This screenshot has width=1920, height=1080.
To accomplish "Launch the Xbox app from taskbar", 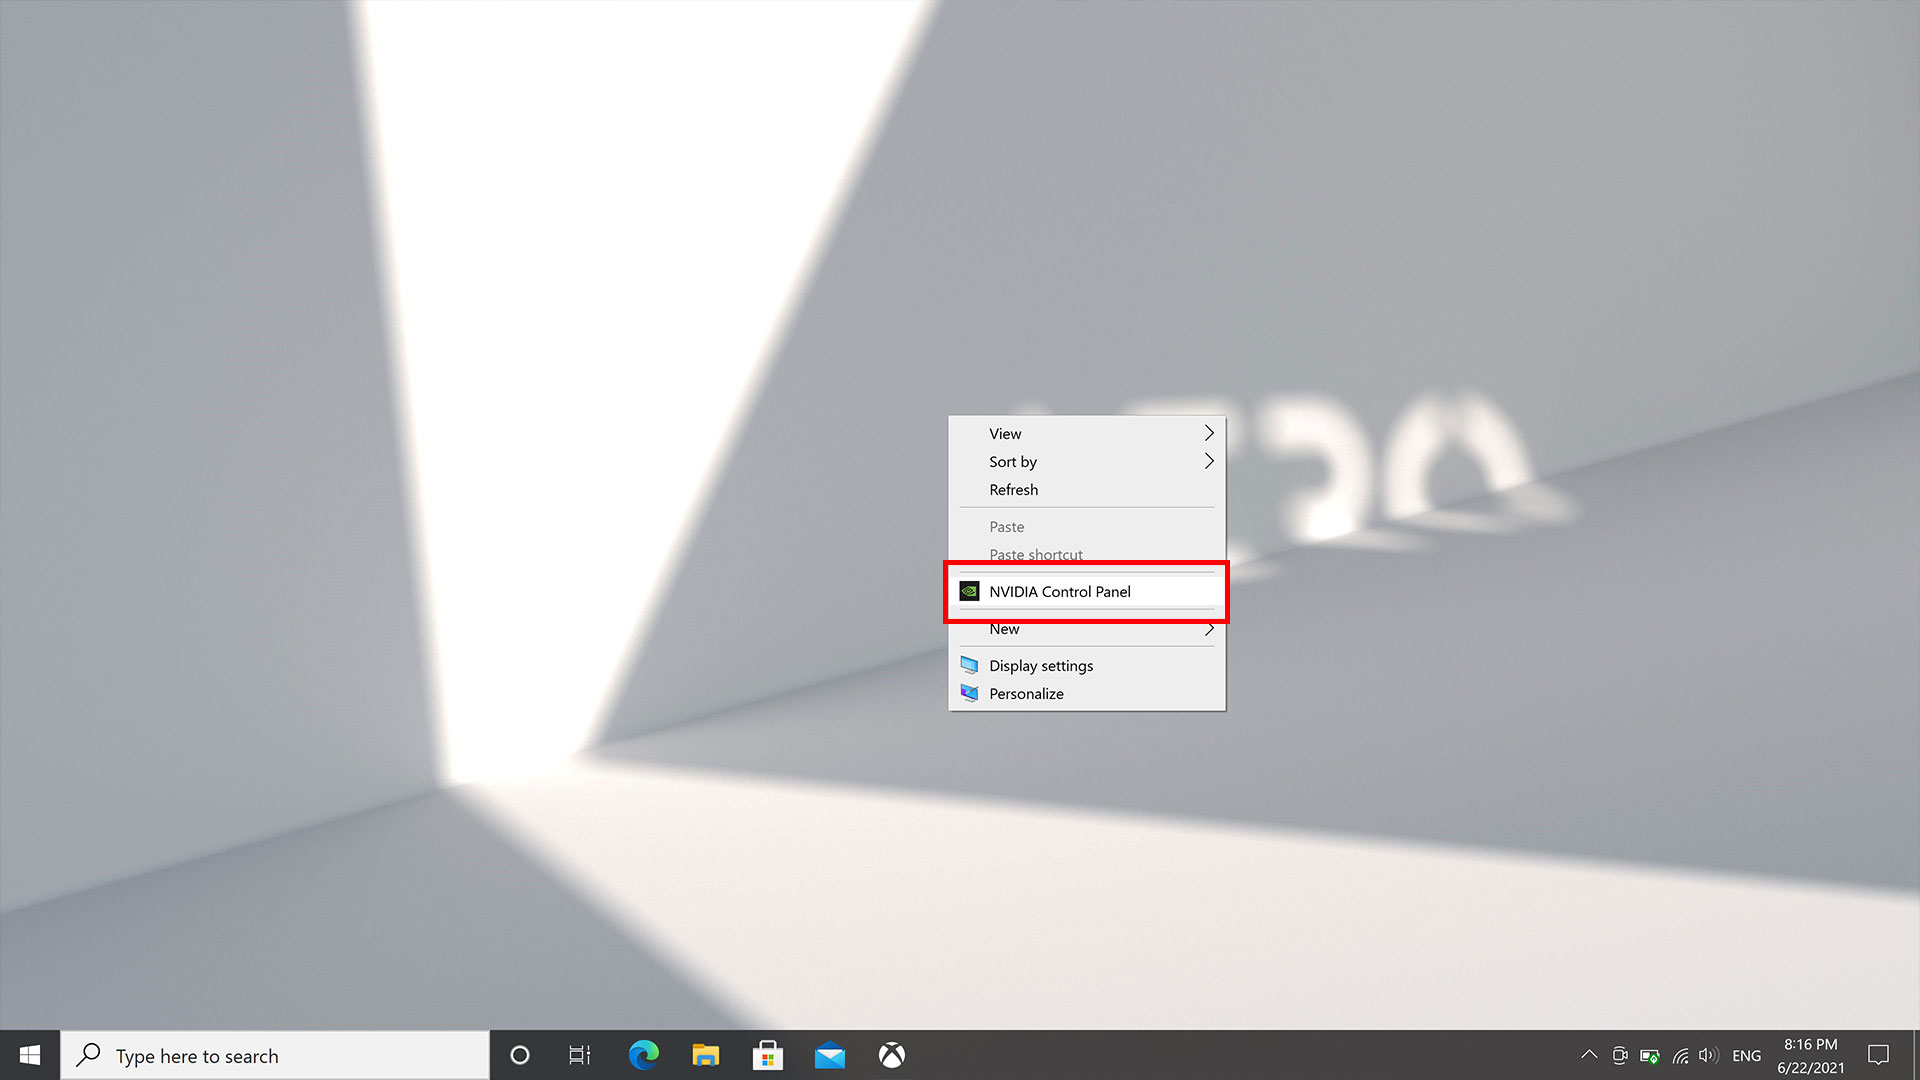I will click(891, 1055).
